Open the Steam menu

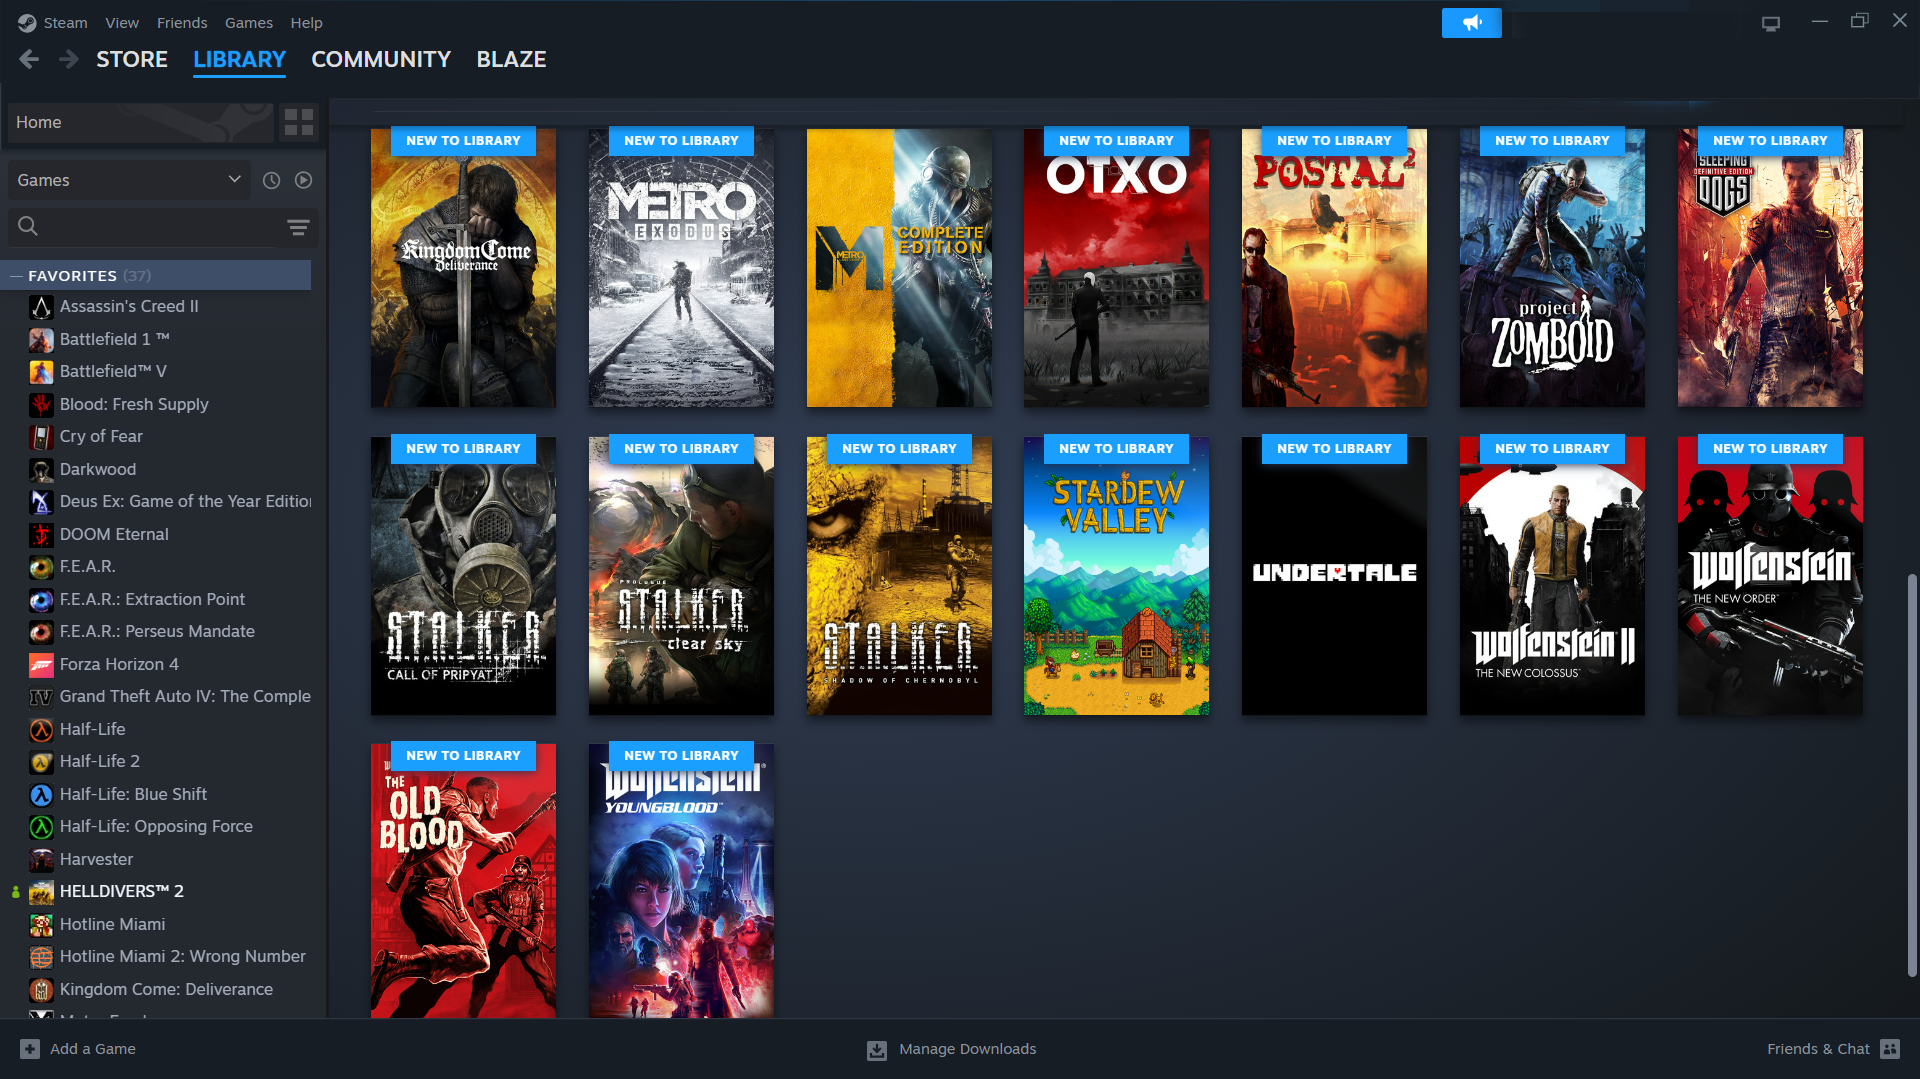(65, 23)
